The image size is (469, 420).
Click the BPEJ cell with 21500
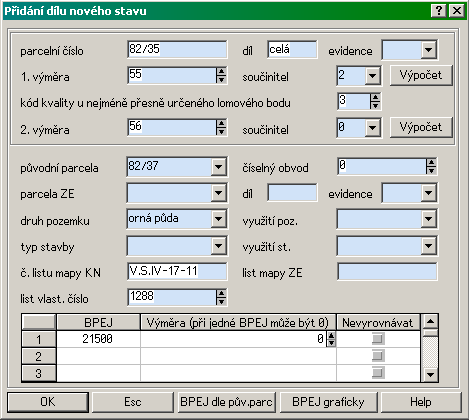pyautogui.click(x=98, y=339)
